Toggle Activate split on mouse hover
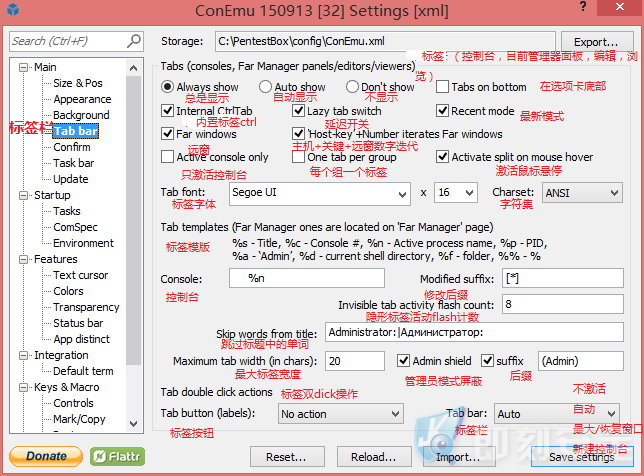 (442, 156)
